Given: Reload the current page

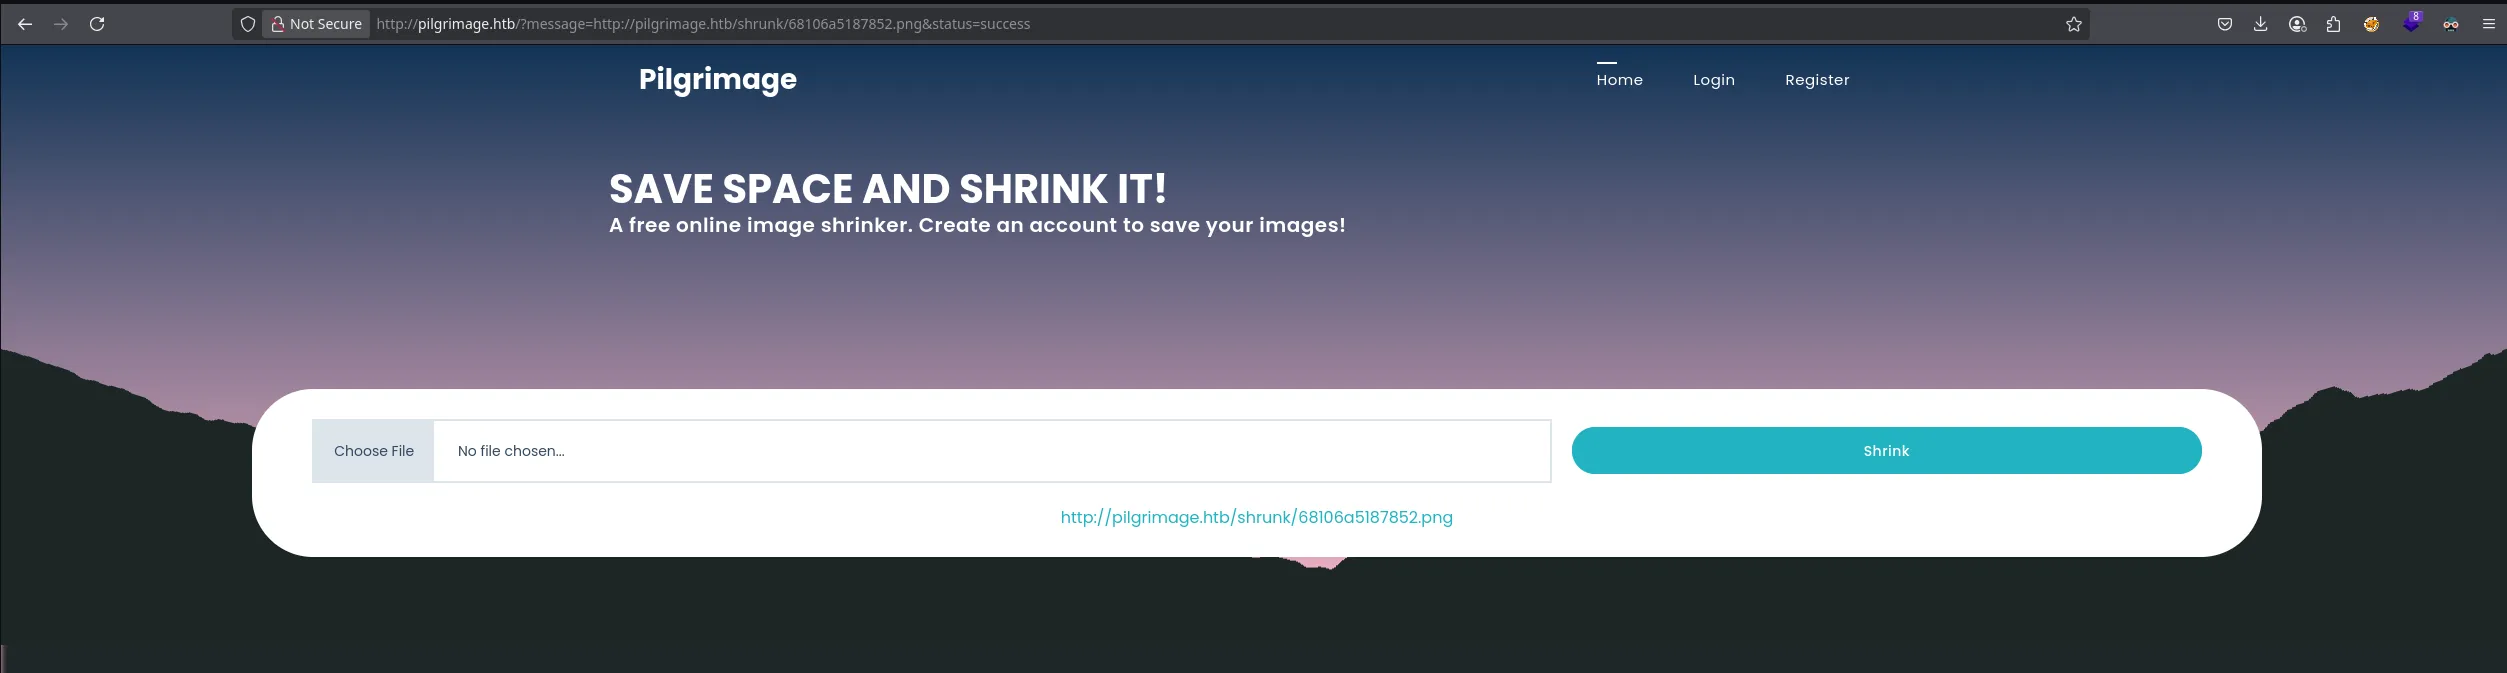Looking at the screenshot, I should click(97, 24).
